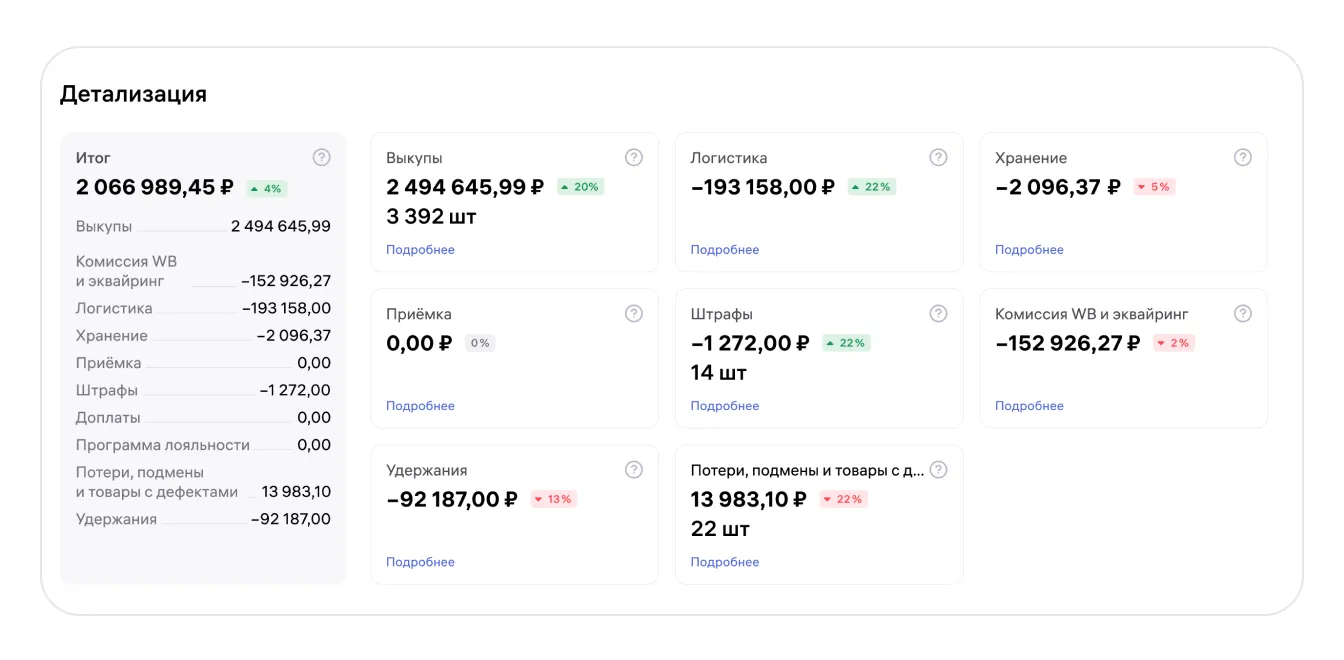Image resolution: width=1344 pixels, height=660 pixels.
Task: Open Подробнее details for Приёмка
Action: (x=420, y=406)
